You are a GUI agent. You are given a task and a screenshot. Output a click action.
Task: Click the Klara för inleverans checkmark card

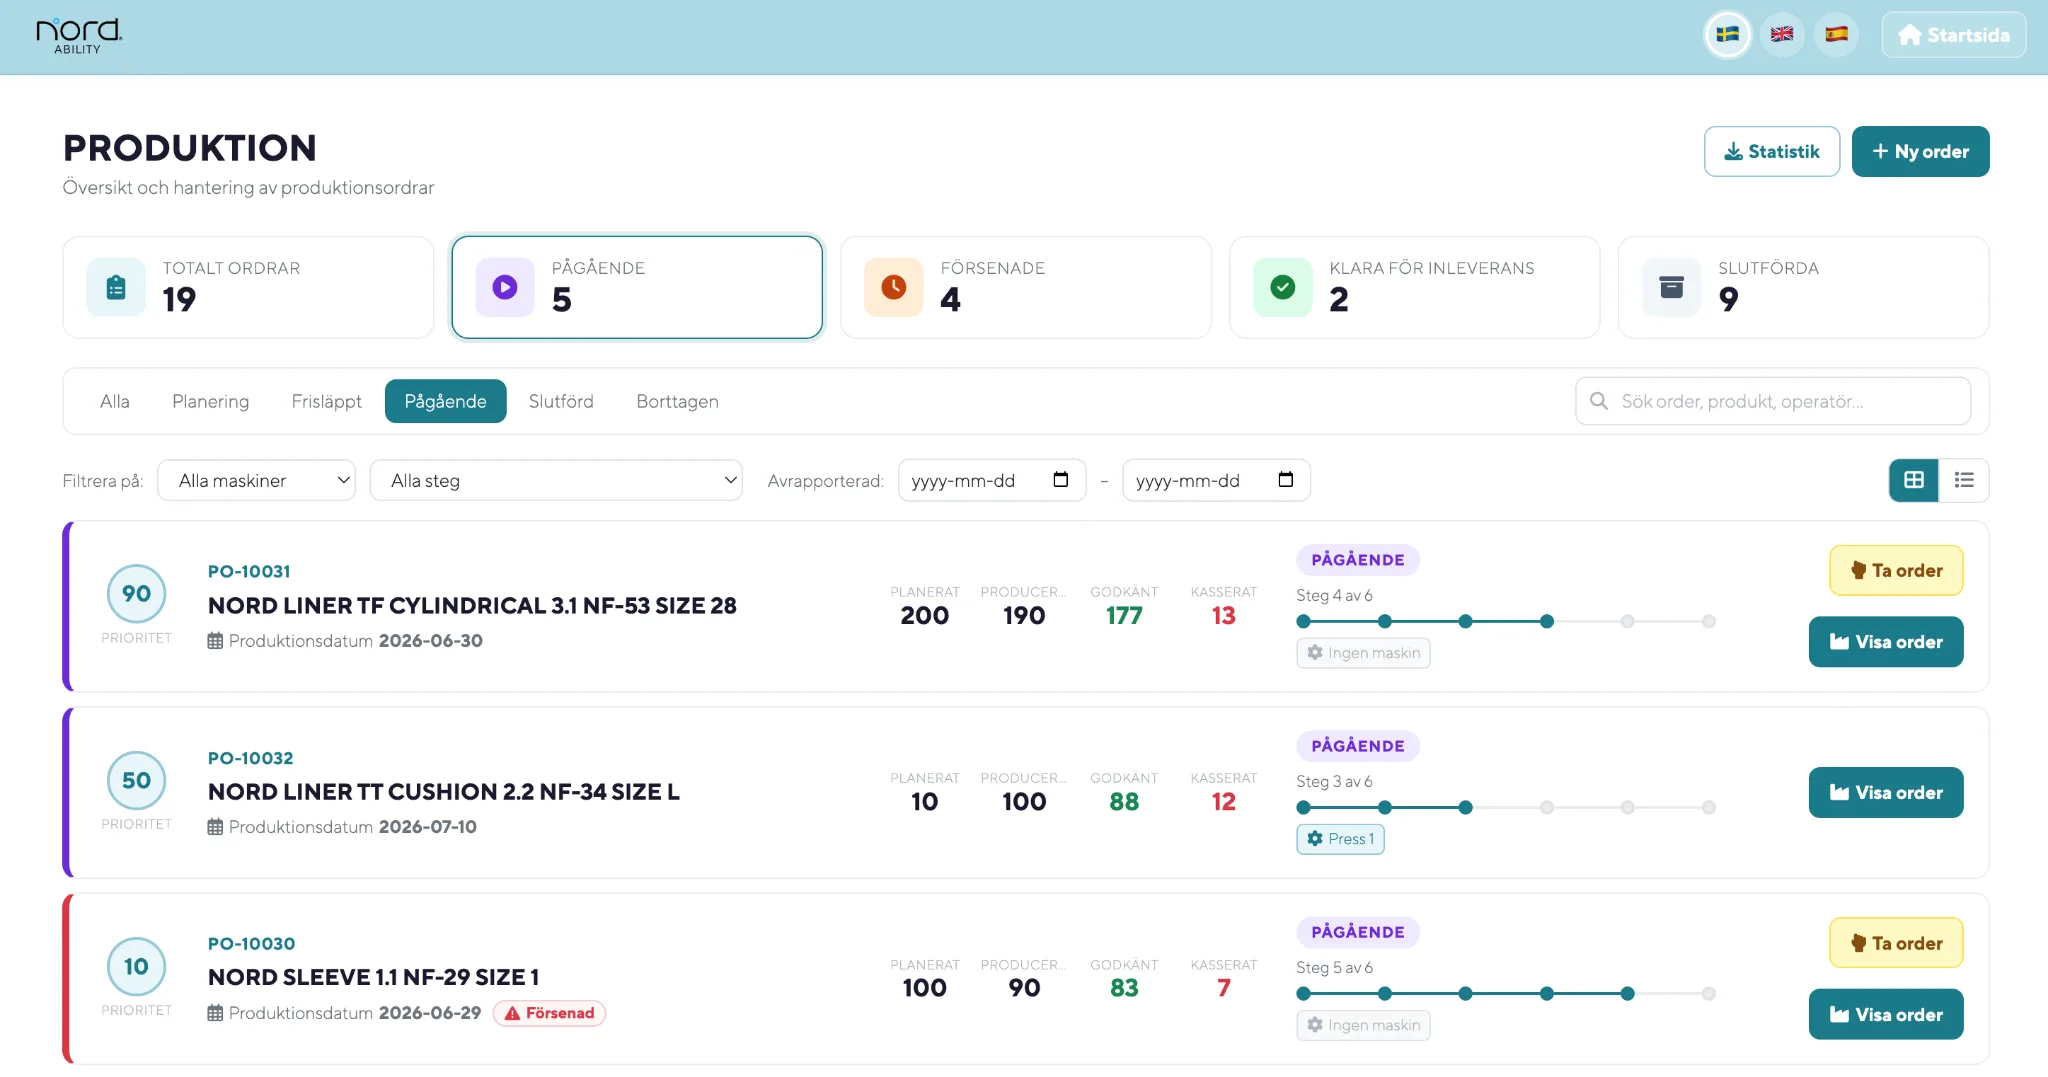1414,287
